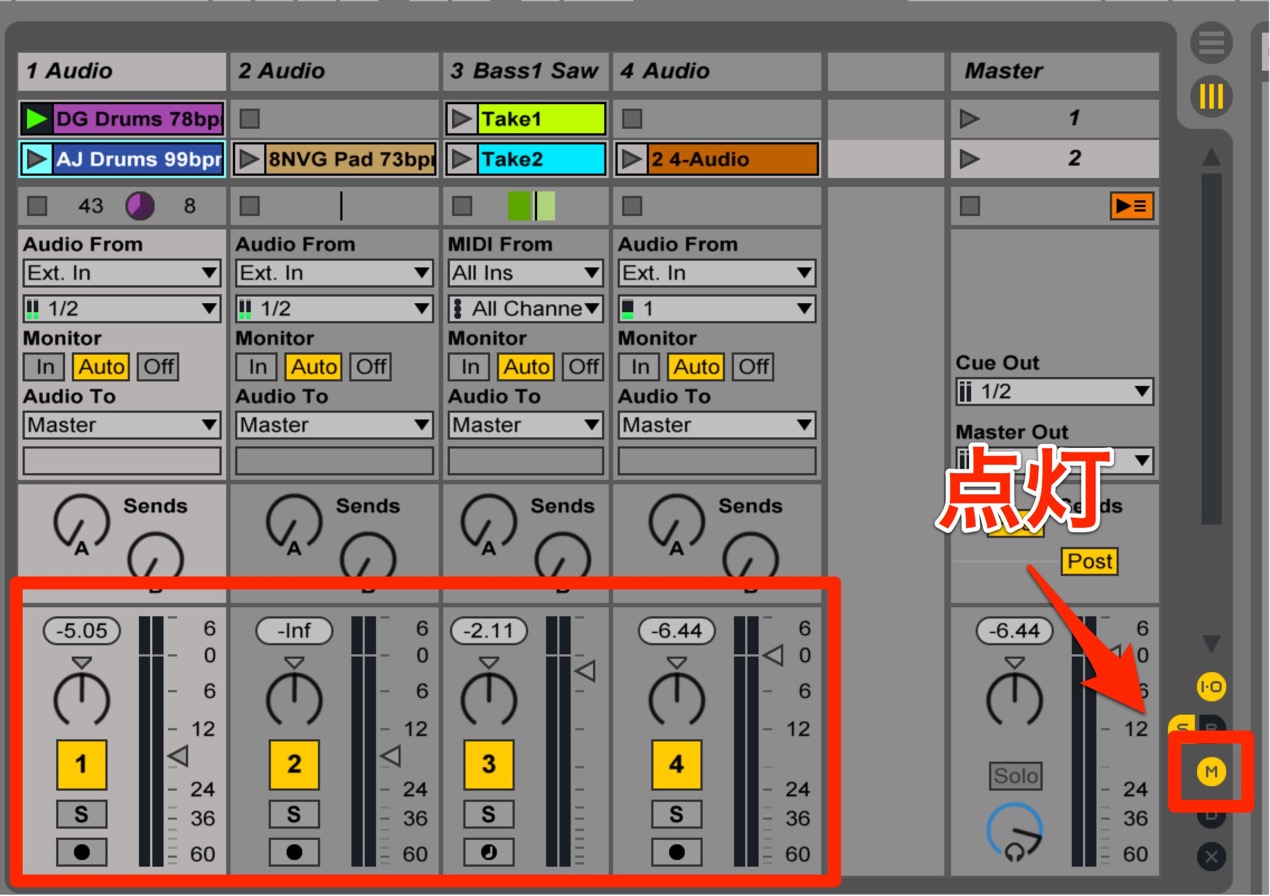Screen dimensions: 1270x896
Task: Click the -Inf volume value field
Action: (294, 631)
